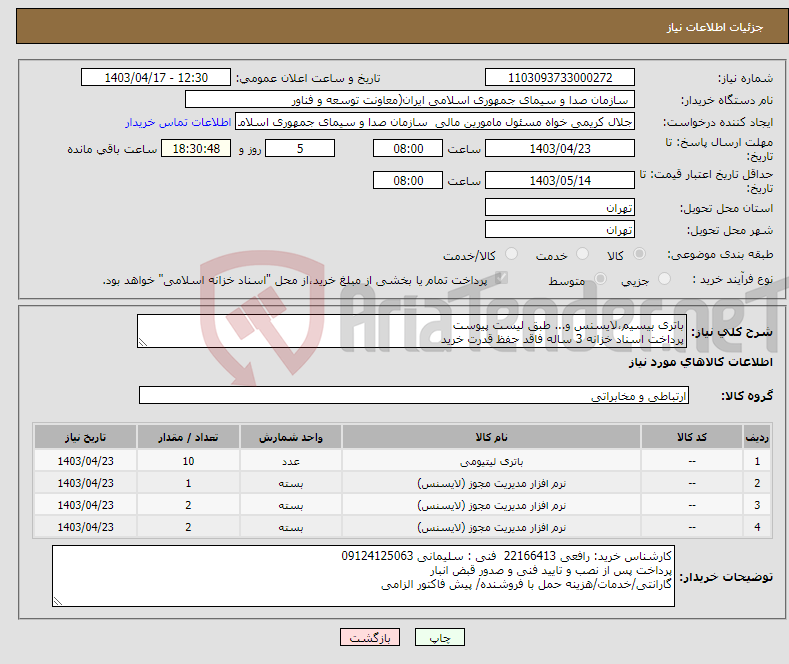Click the need number field 1103093733000272
Screen dimensions: 789x664
(560, 77)
